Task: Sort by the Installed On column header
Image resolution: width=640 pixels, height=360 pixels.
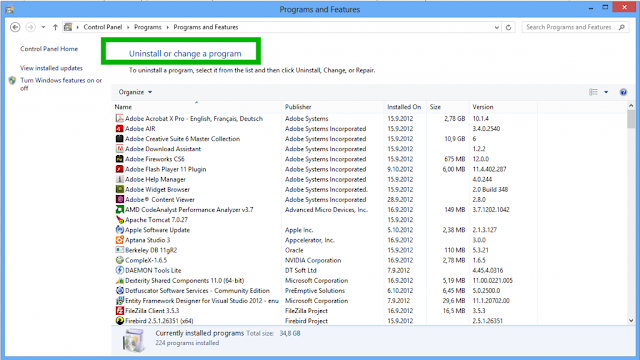Action: click(404, 107)
